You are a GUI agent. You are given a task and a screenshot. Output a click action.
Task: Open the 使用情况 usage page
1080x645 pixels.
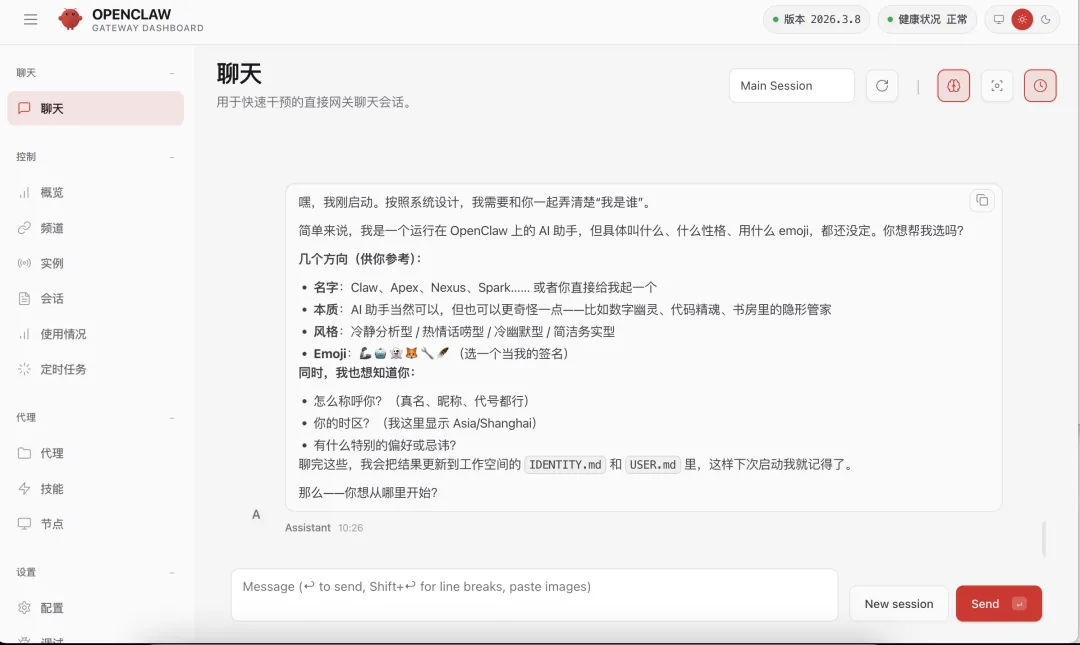[x=96, y=334]
